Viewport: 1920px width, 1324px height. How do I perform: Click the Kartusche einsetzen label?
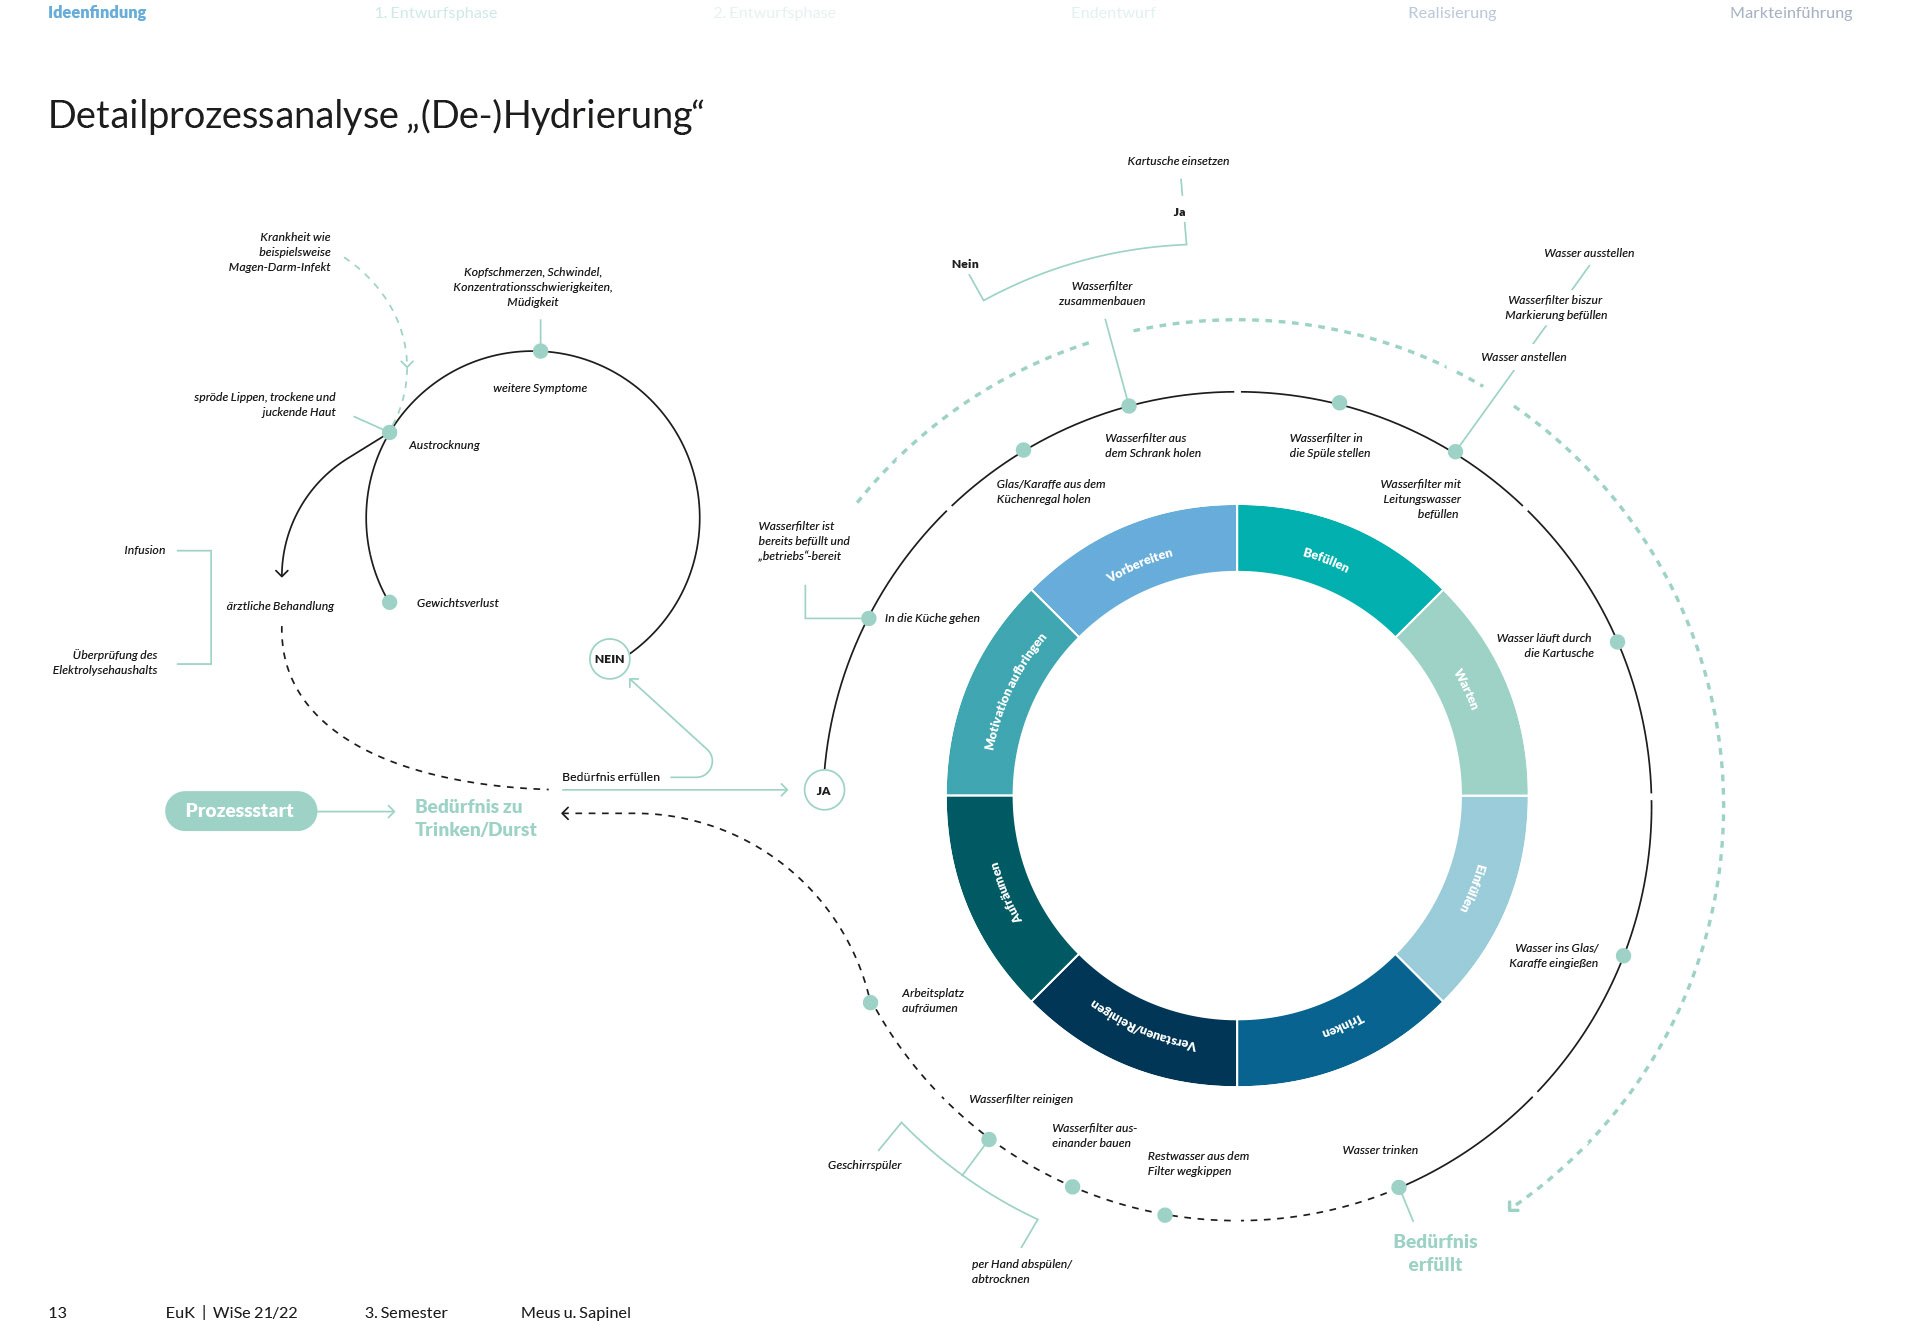click(x=1178, y=161)
